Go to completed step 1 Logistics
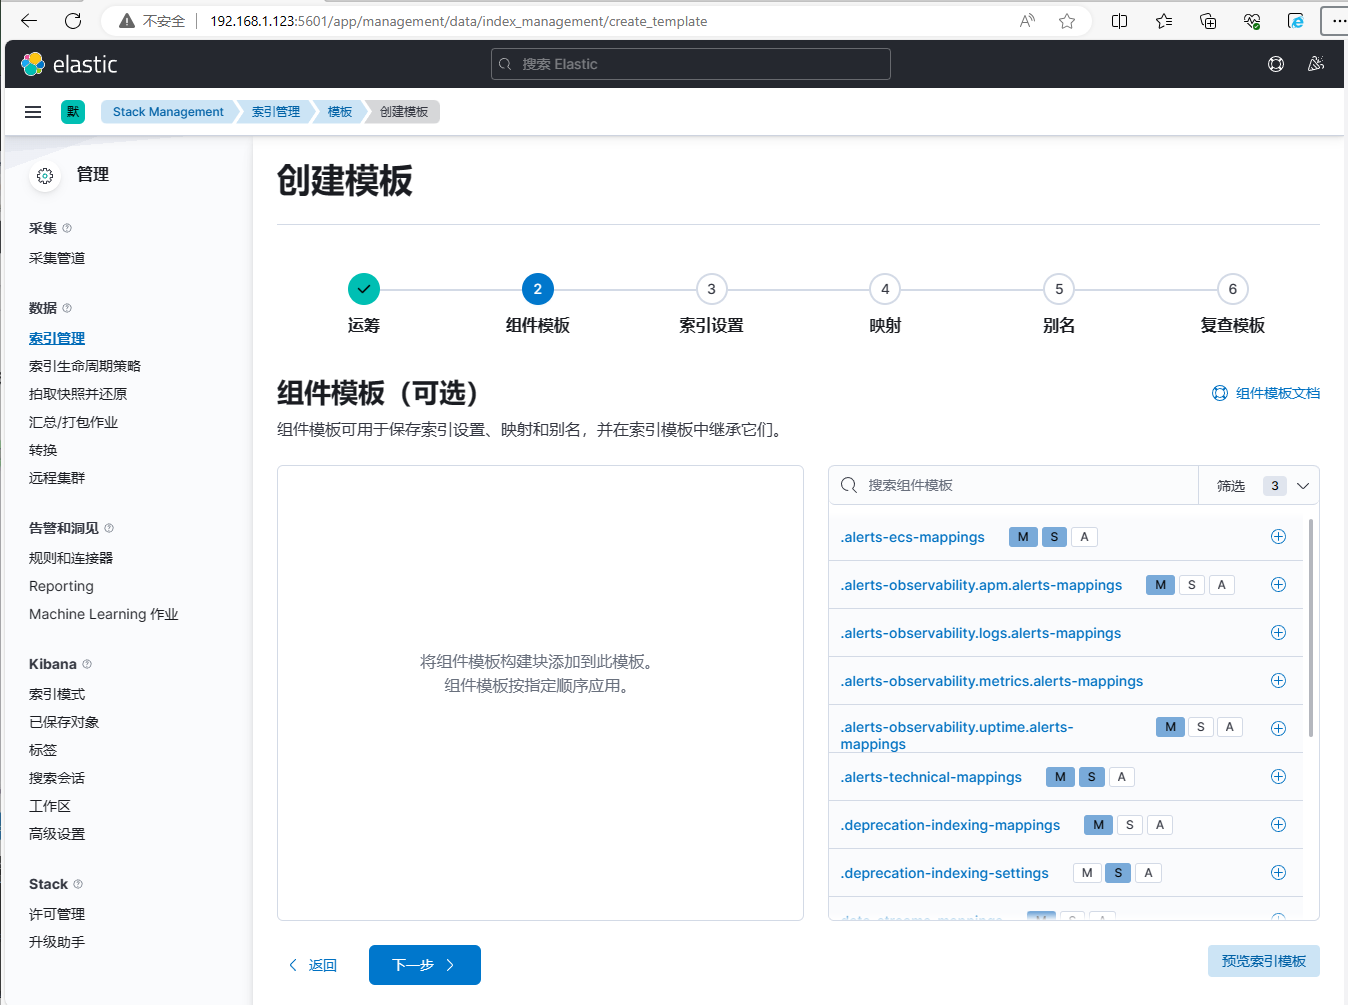This screenshot has height=1005, width=1348. [x=364, y=289]
